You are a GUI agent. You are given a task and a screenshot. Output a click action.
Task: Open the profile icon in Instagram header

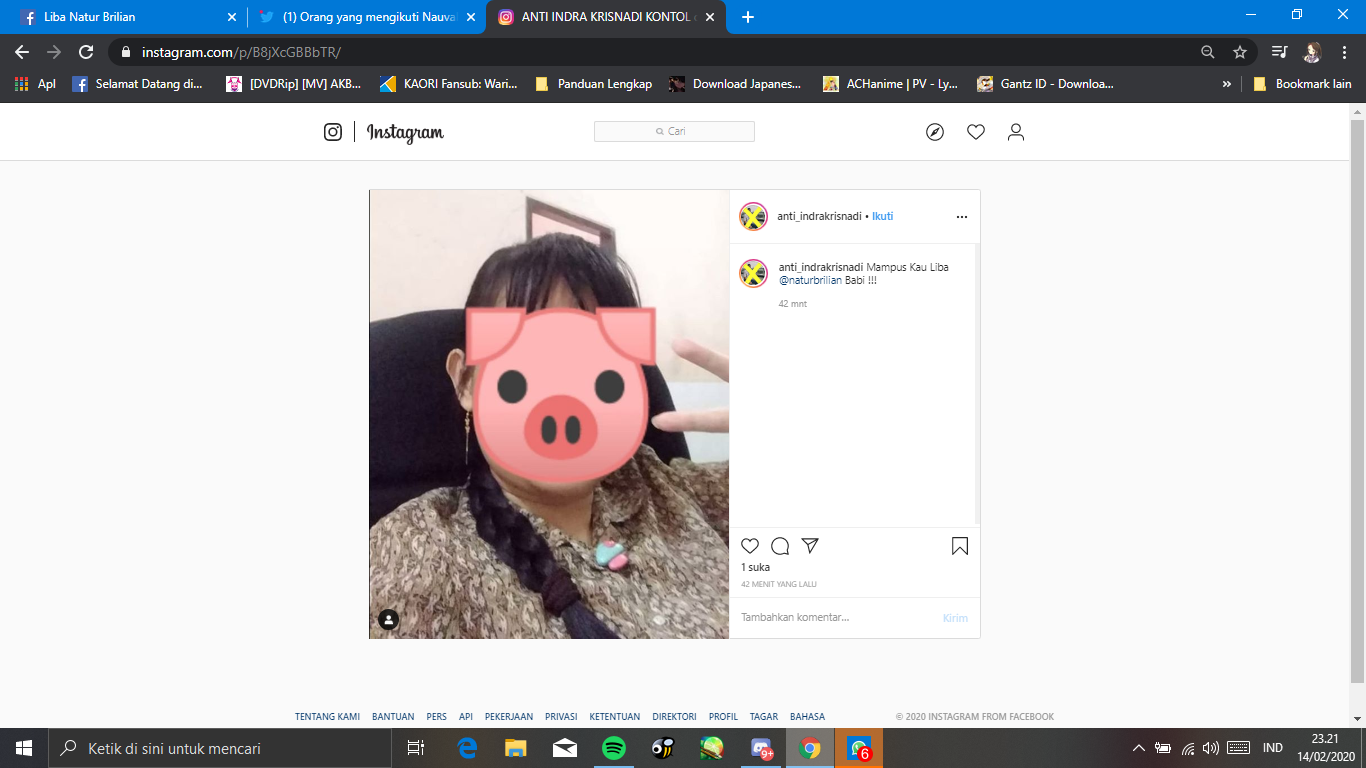pyautogui.click(x=1016, y=132)
